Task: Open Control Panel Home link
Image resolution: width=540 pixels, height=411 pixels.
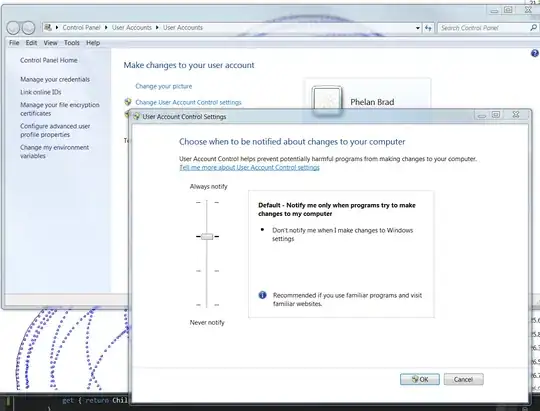Action: click(49, 60)
